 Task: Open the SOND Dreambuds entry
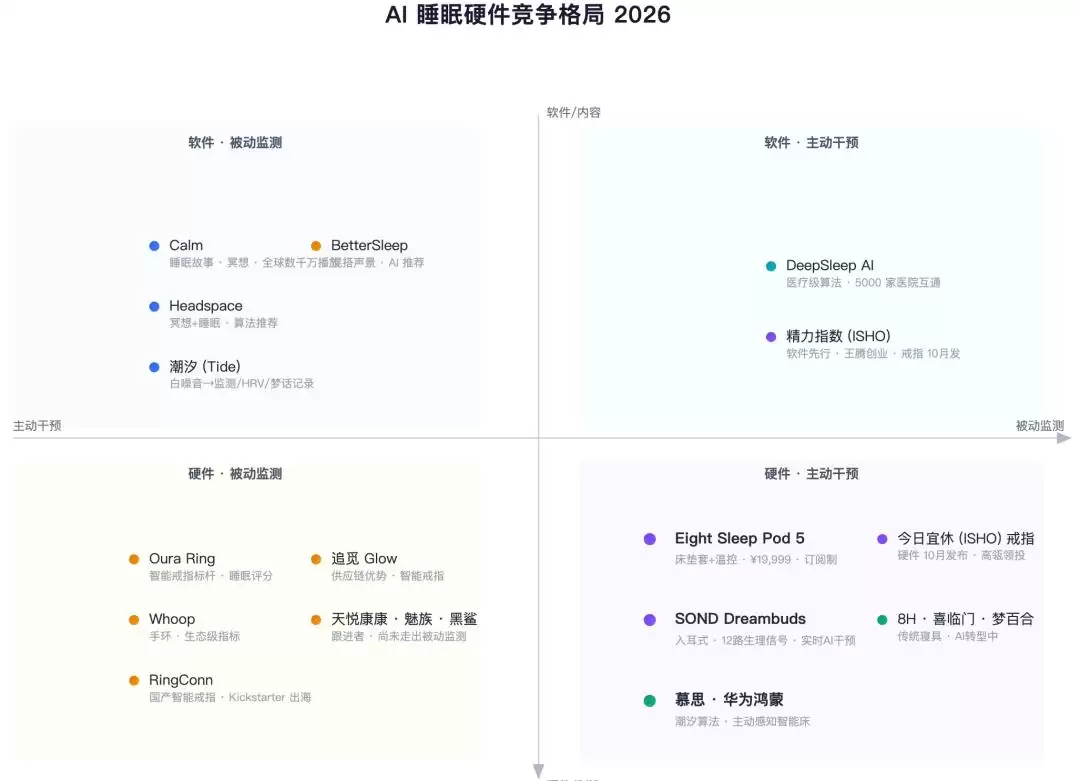tap(740, 619)
